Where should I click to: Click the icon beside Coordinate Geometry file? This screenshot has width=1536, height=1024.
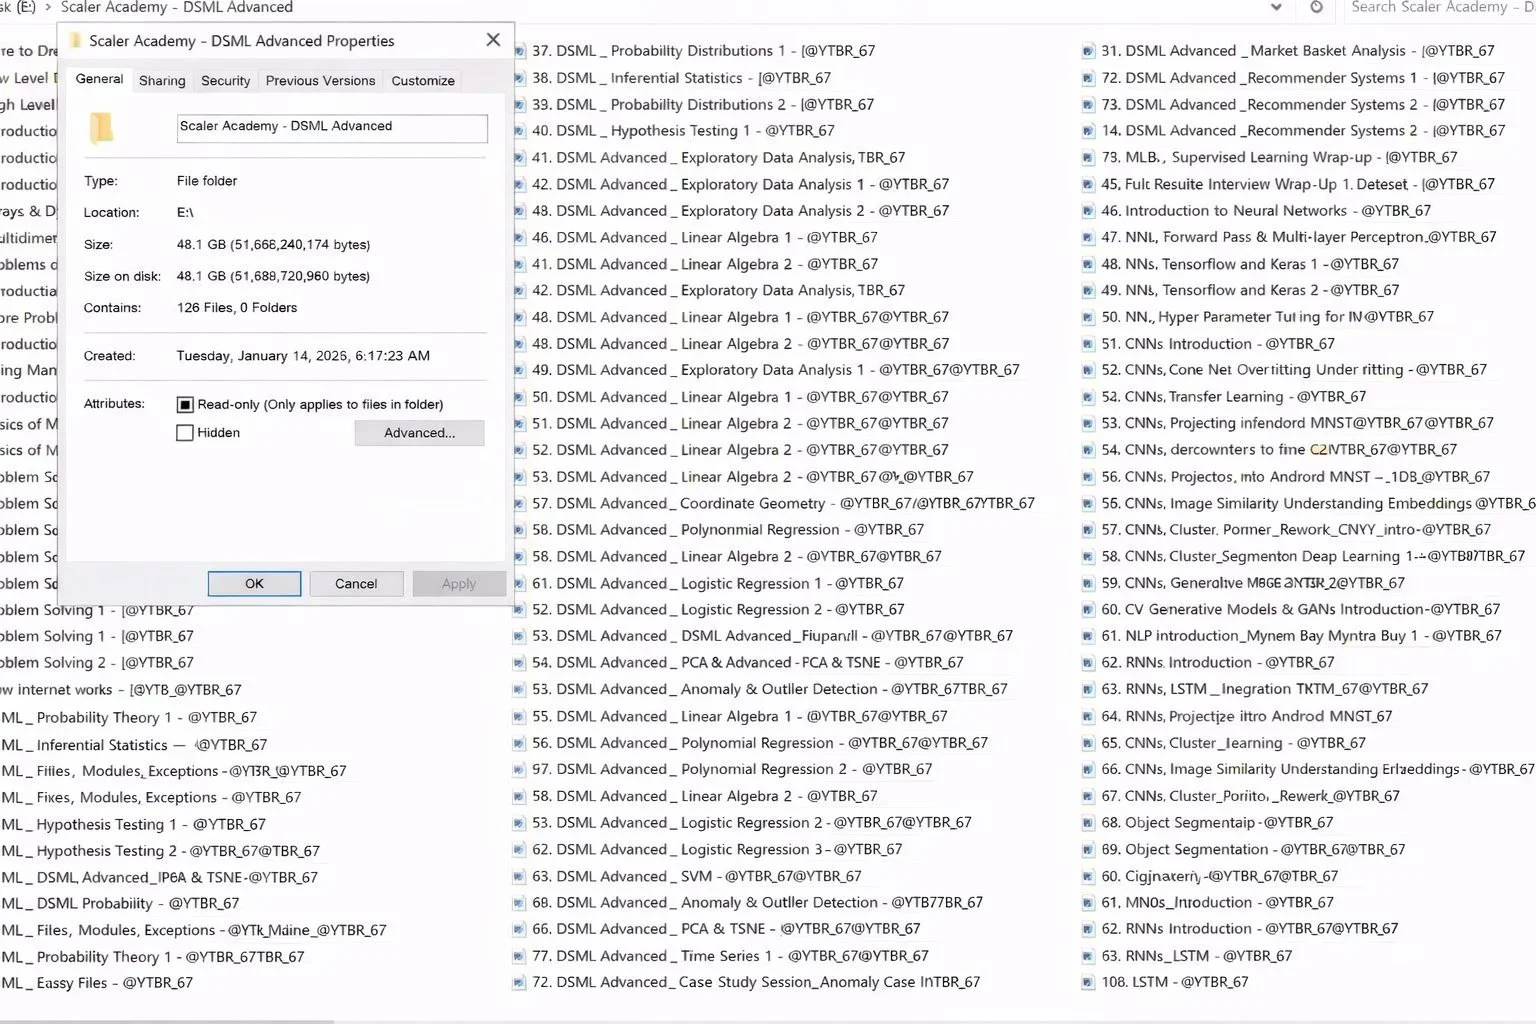pyautogui.click(x=520, y=504)
